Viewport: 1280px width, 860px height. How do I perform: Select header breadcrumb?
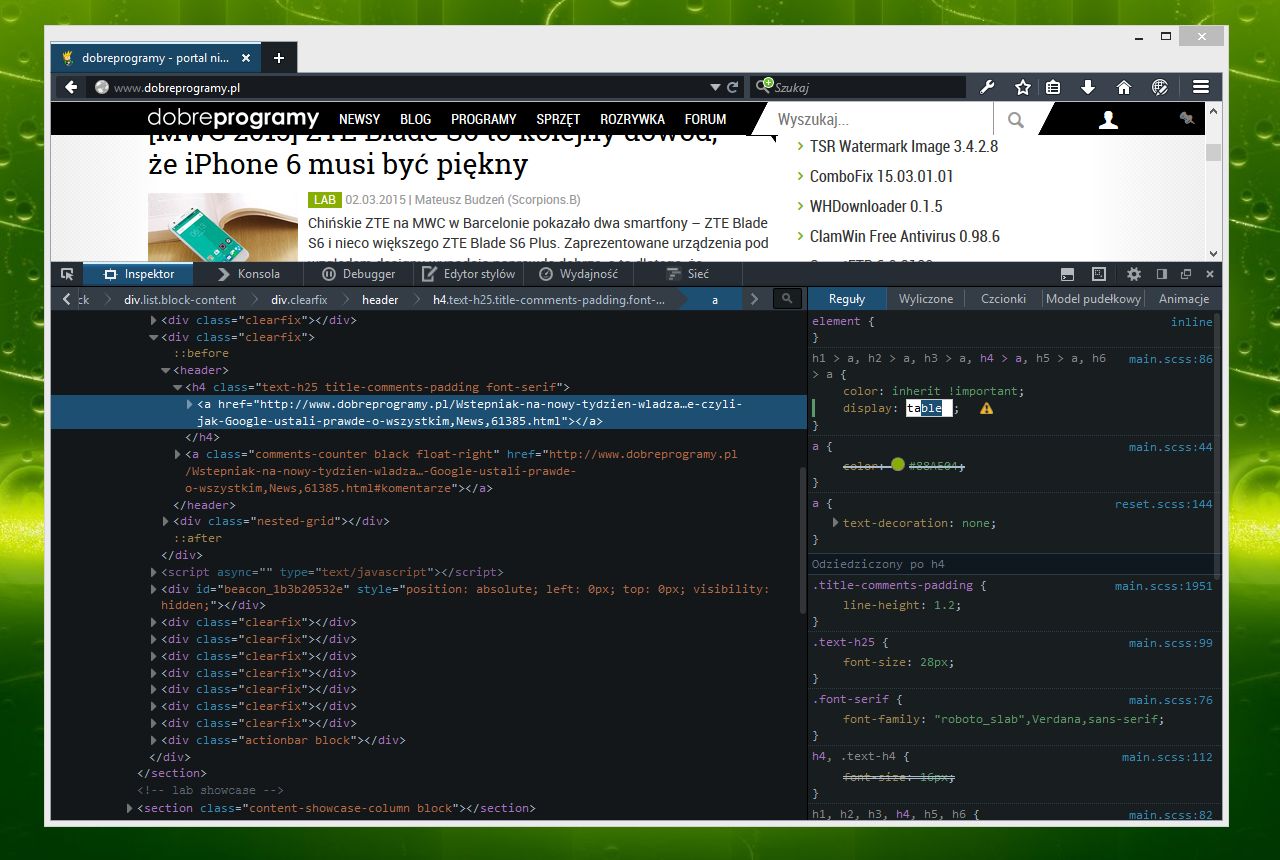tap(380, 299)
